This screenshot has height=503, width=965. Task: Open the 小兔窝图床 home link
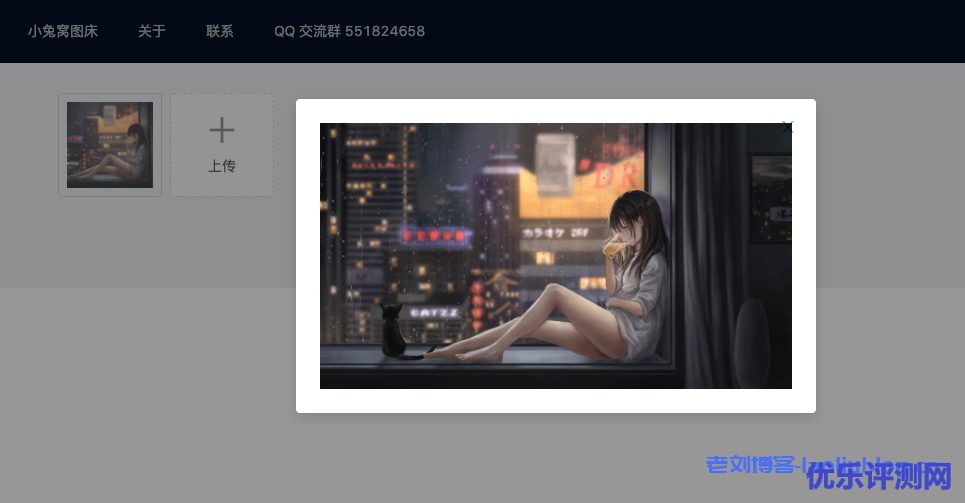coord(63,31)
